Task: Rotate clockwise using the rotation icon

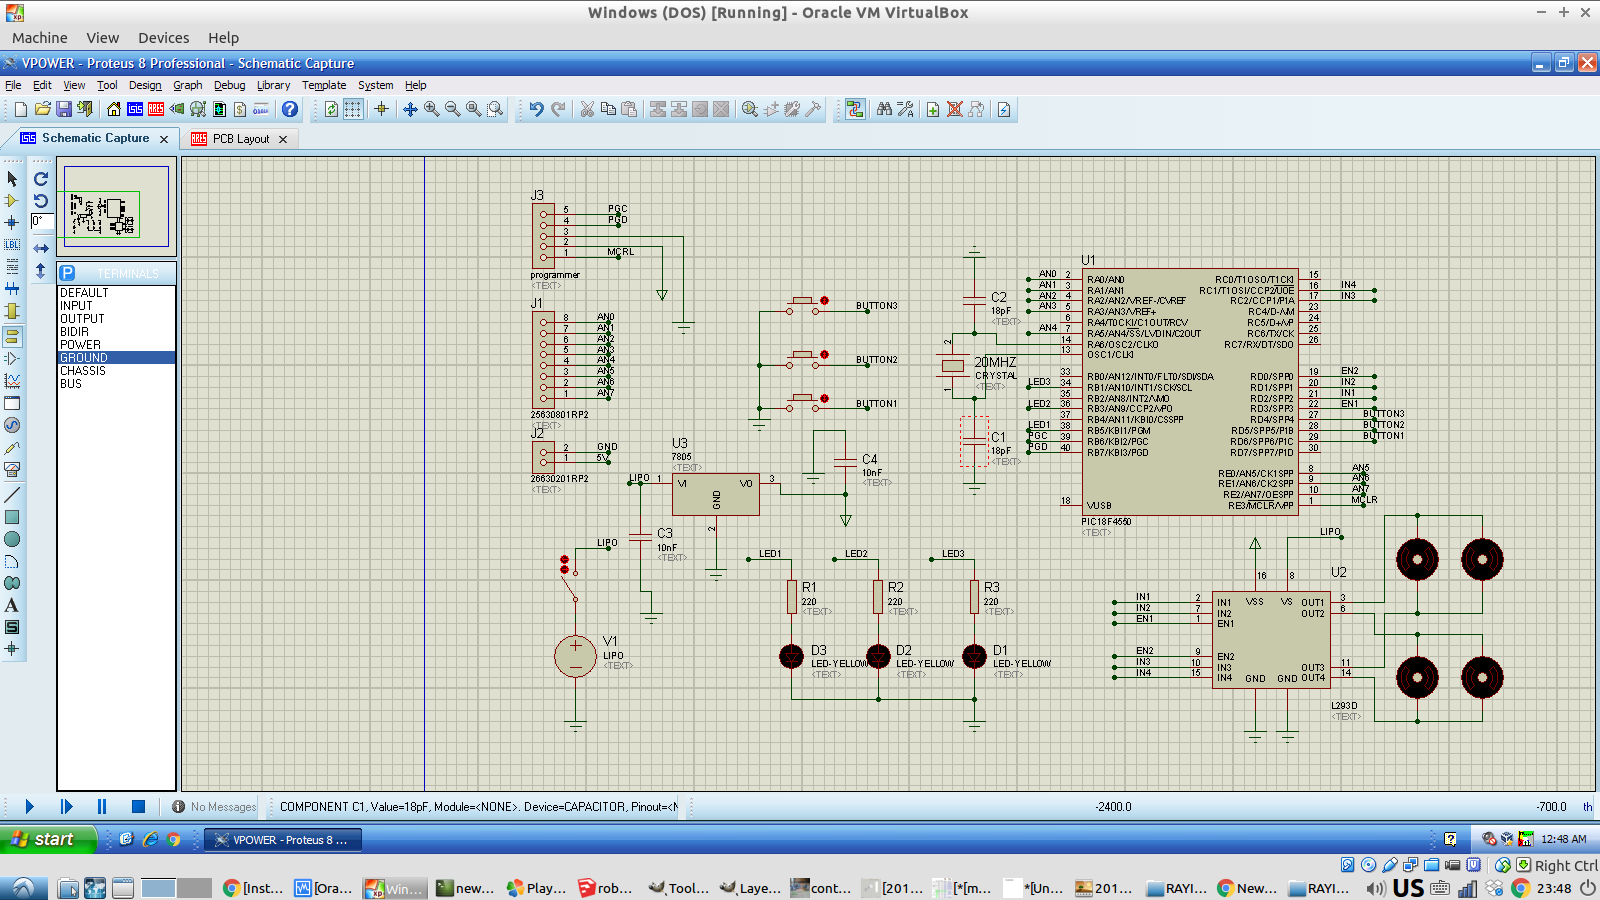Action: pos(41,179)
